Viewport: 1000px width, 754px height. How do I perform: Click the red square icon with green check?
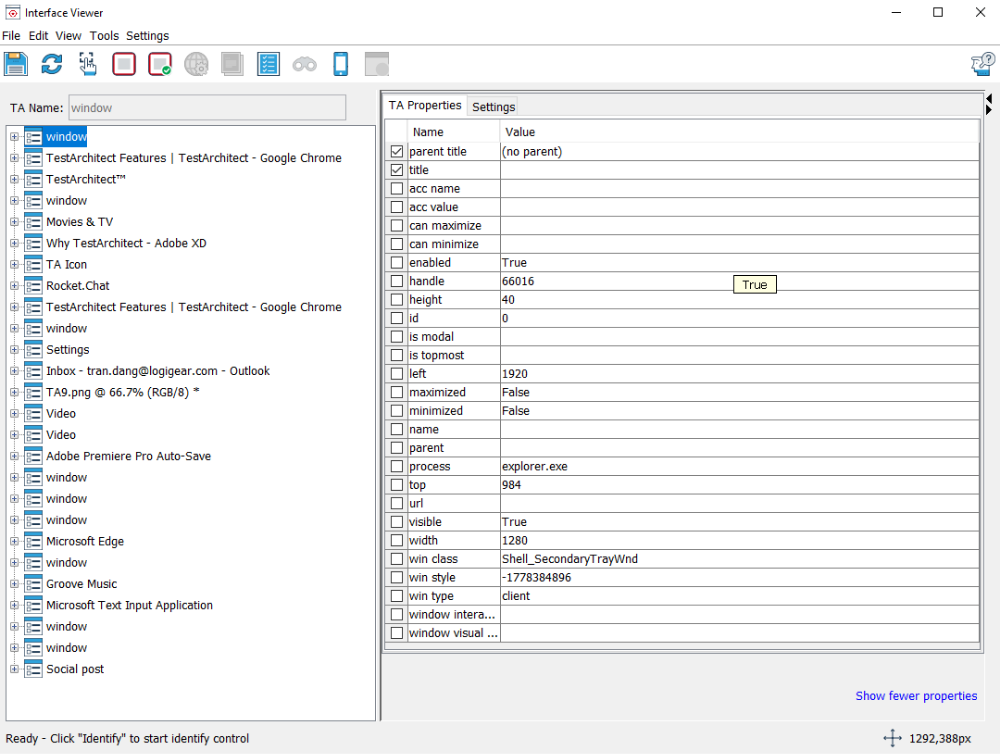tap(160, 64)
